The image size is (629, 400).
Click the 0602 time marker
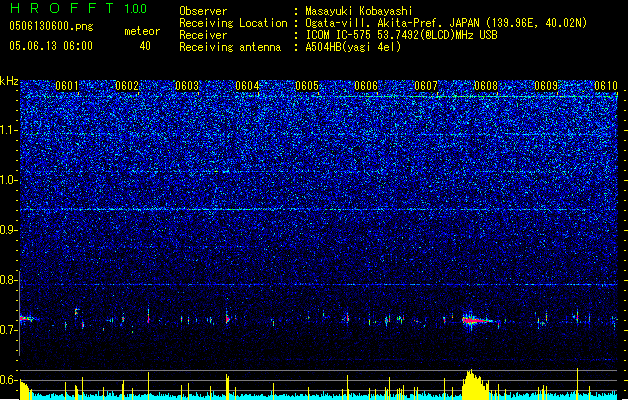[x=127, y=86]
